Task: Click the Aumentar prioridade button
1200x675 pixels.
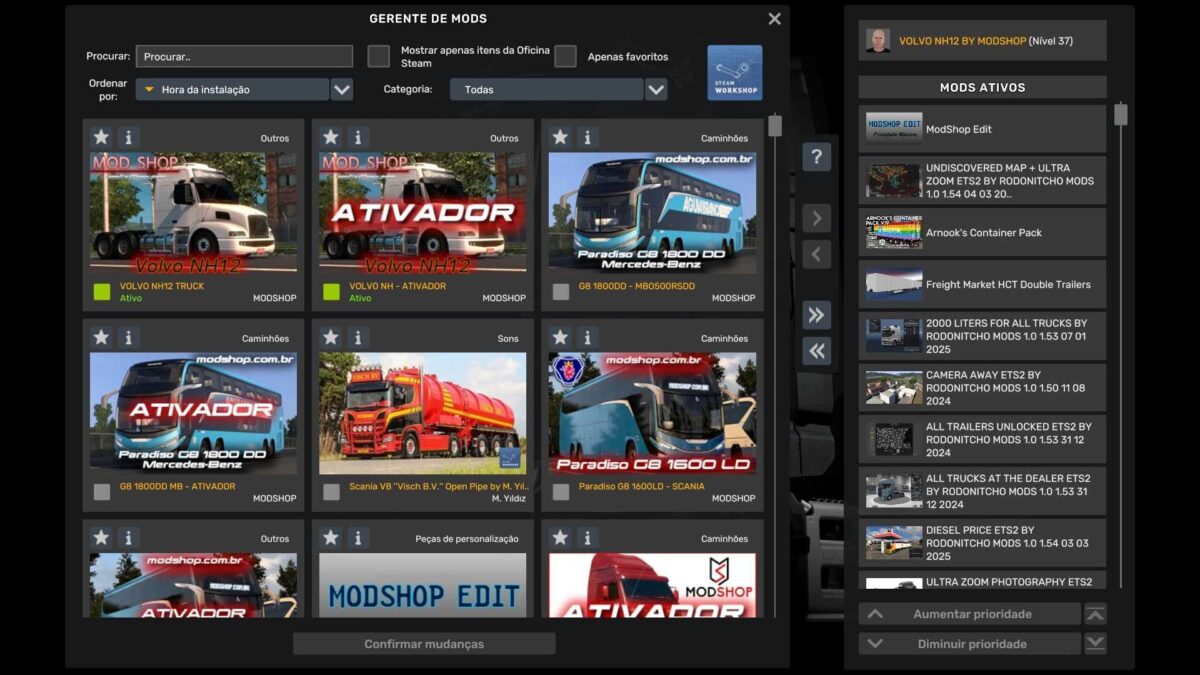Action: coord(970,614)
